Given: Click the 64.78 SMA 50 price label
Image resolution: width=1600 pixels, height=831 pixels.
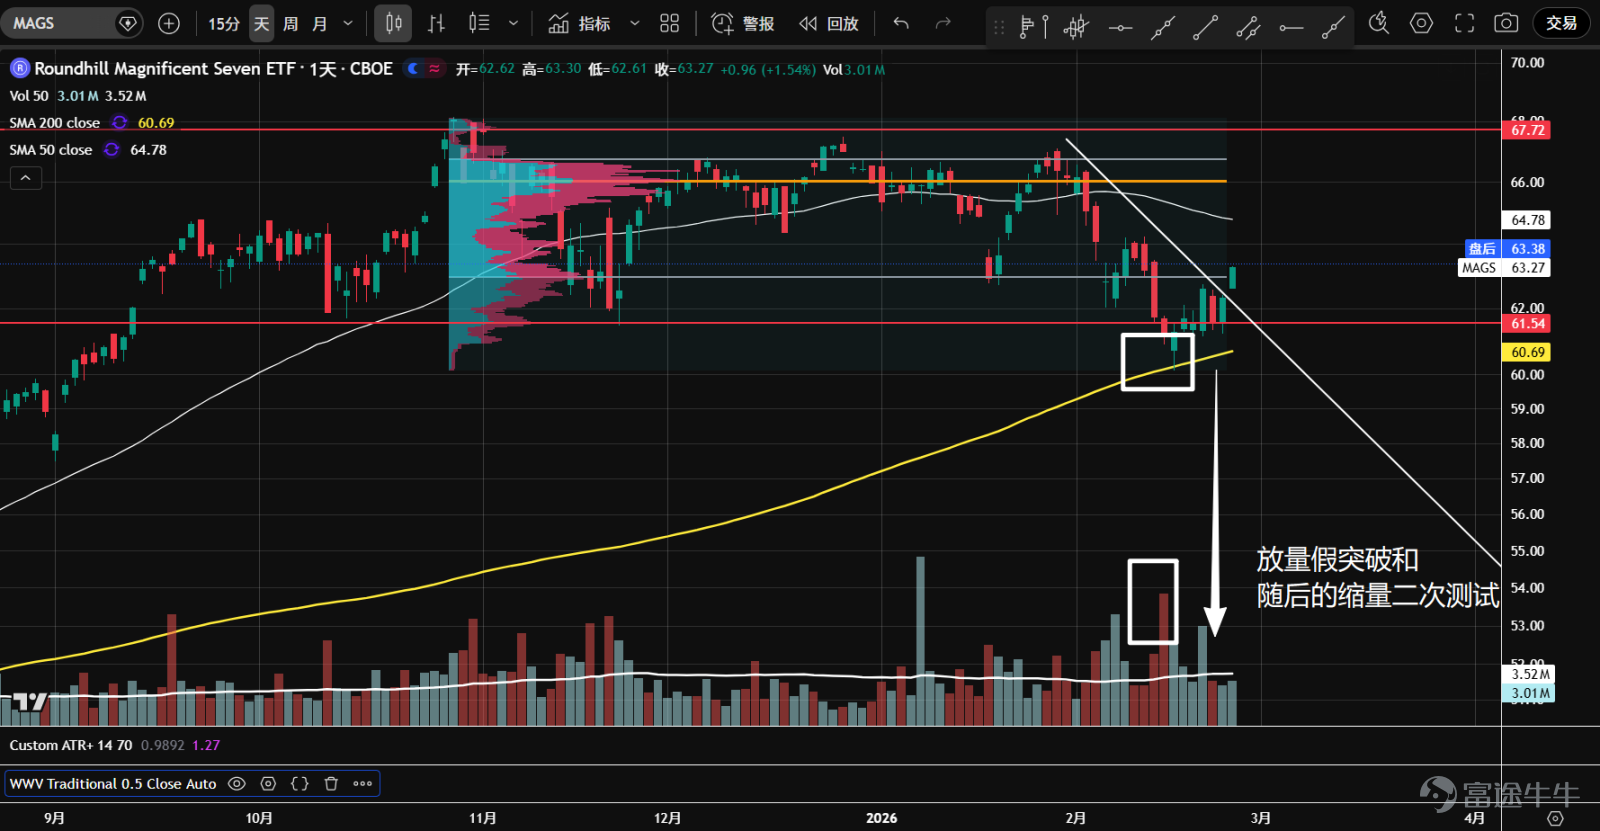Looking at the screenshot, I should (1527, 220).
